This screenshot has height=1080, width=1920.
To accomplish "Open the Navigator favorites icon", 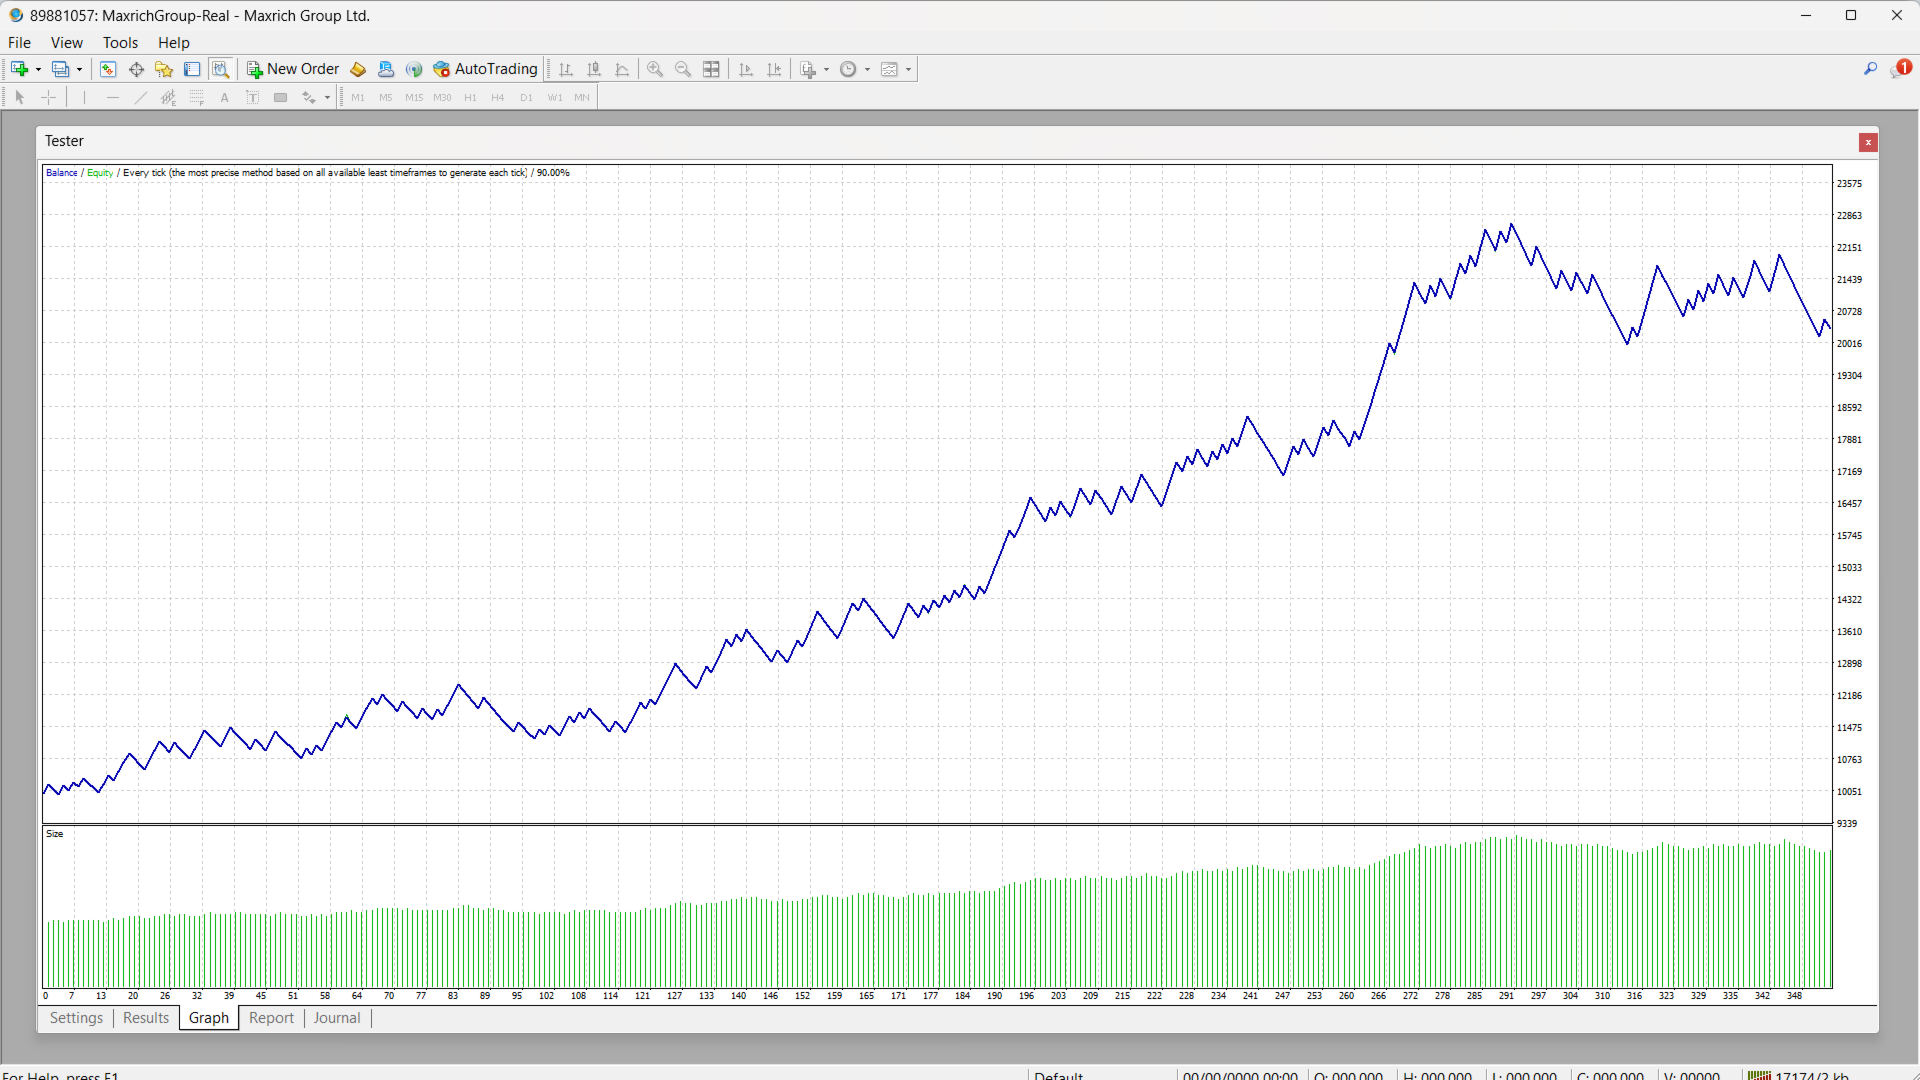I will [164, 69].
